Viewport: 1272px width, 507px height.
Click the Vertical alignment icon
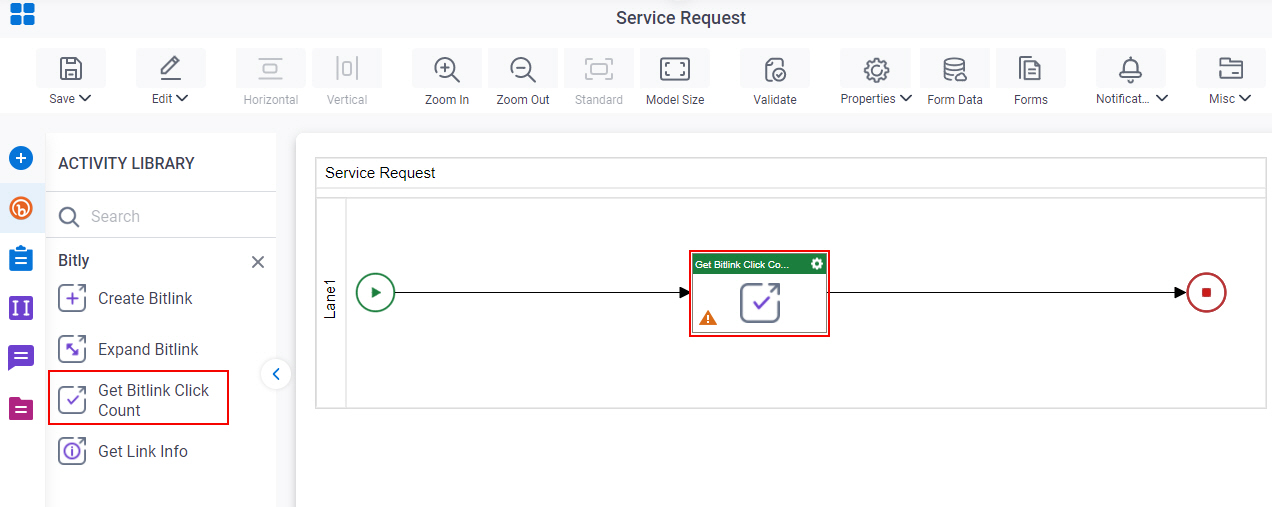[x=347, y=68]
